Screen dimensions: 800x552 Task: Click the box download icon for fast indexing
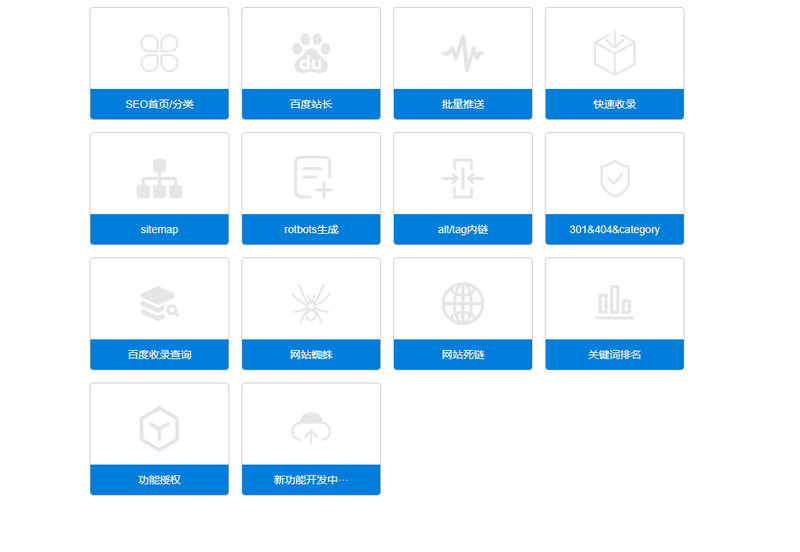pos(614,53)
